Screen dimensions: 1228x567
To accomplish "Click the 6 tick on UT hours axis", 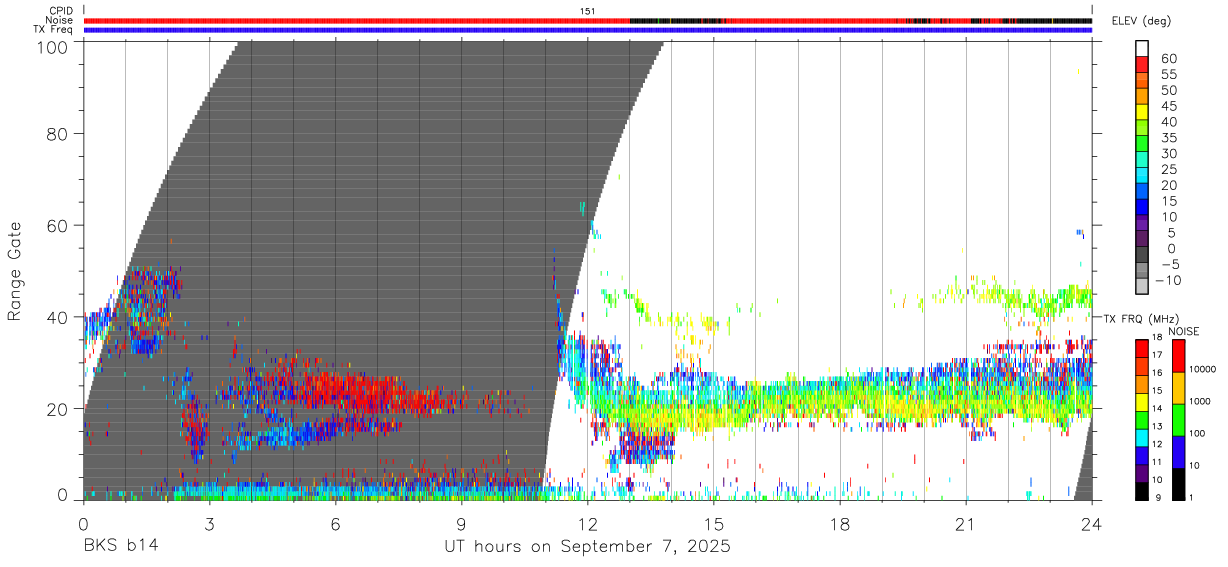I will tap(335, 523).
